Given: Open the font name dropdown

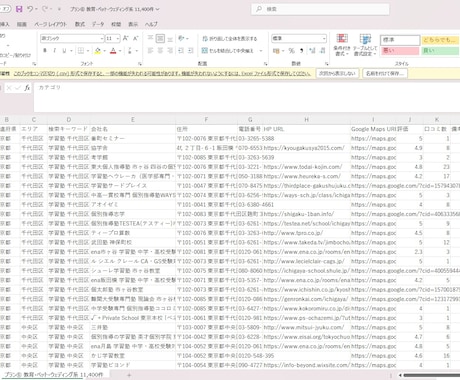Looking at the screenshot, I should coord(102,39).
